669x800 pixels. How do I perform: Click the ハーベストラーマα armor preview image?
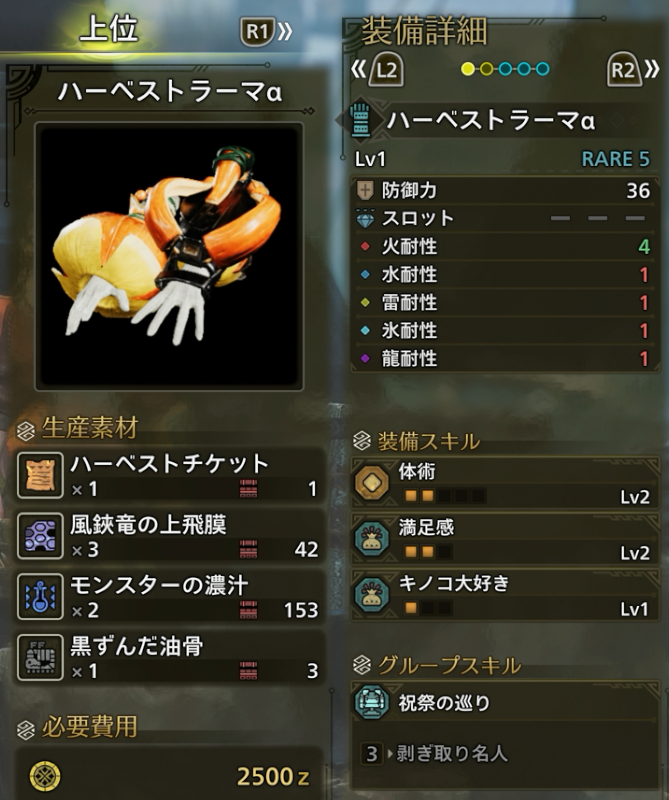coord(169,257)
